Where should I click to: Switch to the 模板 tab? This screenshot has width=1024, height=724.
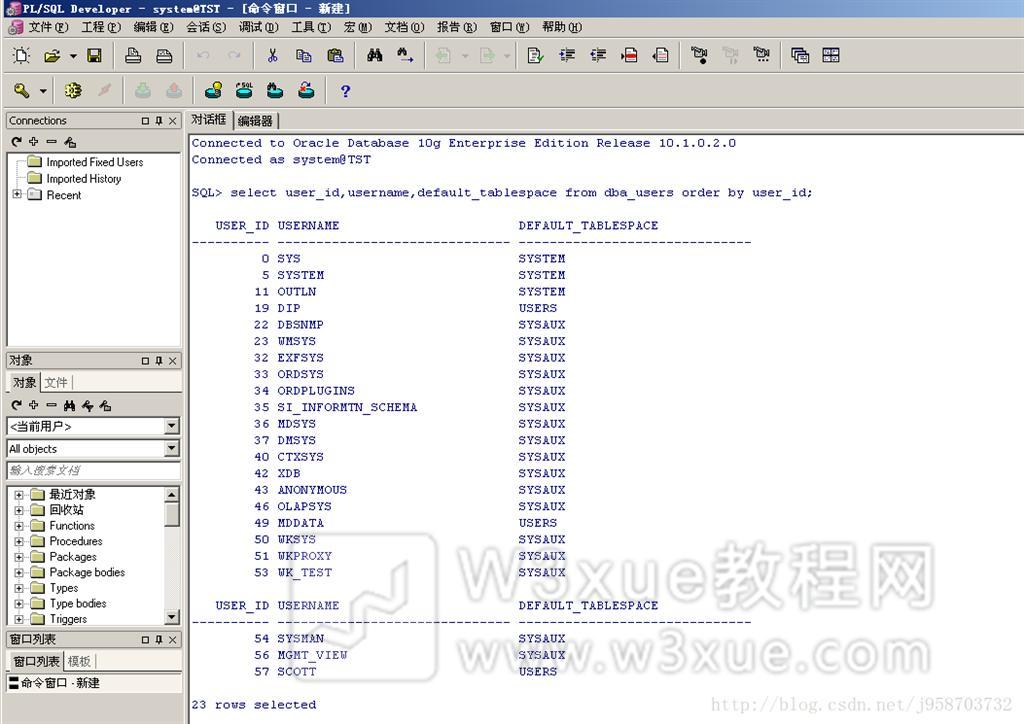[x=80, y=661]
